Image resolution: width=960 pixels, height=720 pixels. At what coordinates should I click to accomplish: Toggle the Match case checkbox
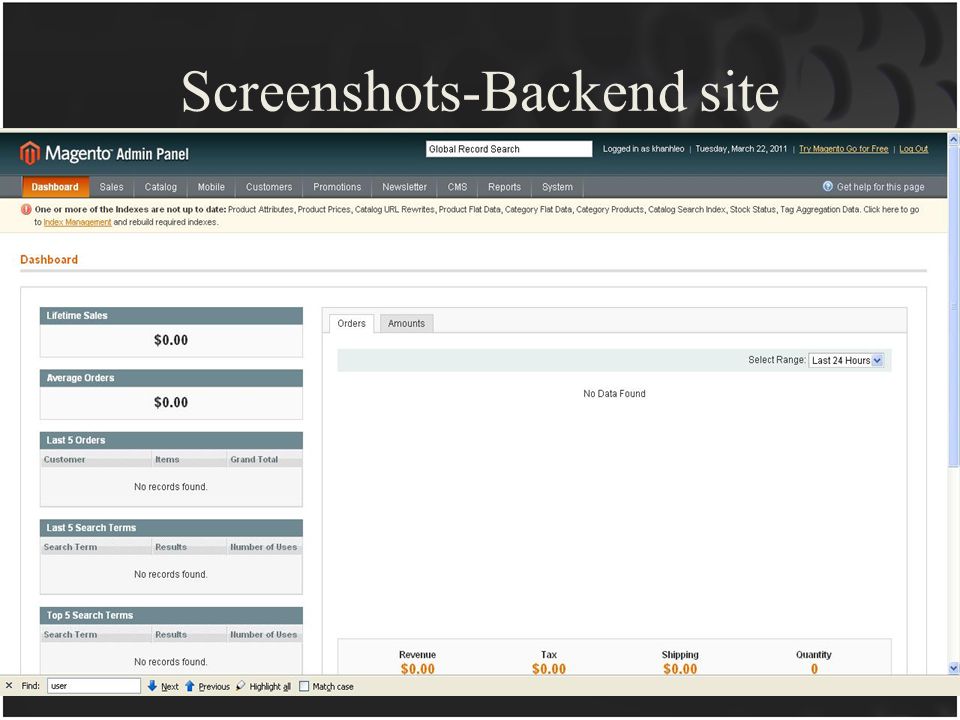coord(304,686)
